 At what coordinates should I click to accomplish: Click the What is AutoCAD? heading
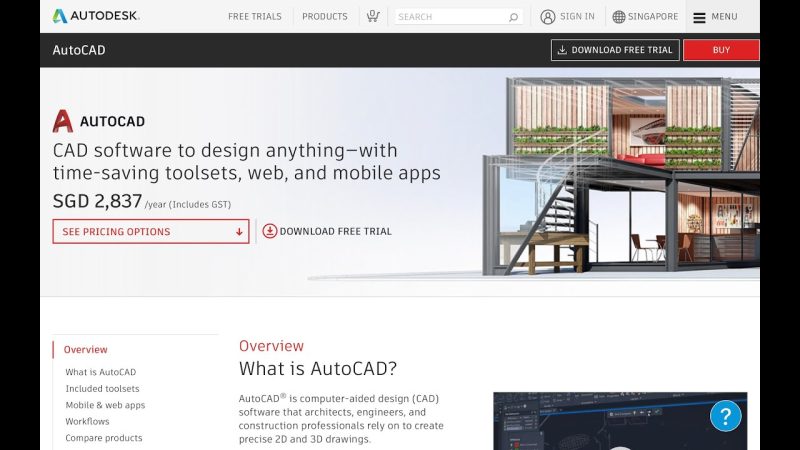pos(317,368)
